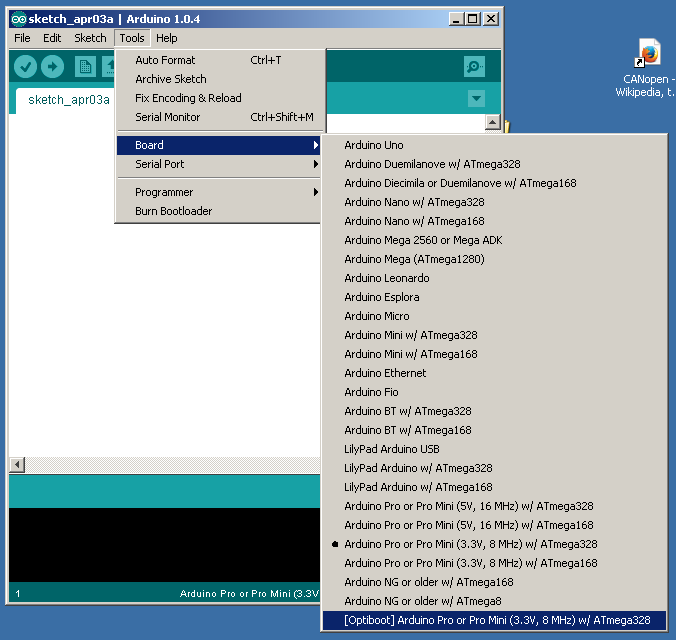Open the File menu
This screenshot has height=640, width=676.
click(22, 38)
